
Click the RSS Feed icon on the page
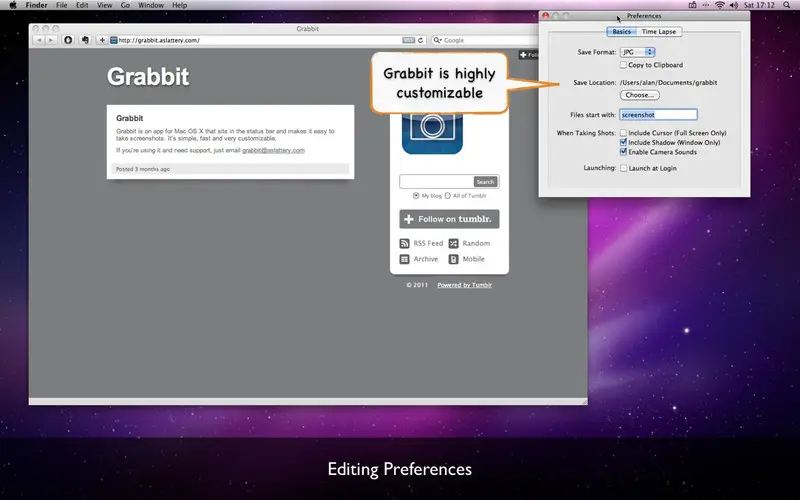(x=404, y=244)
